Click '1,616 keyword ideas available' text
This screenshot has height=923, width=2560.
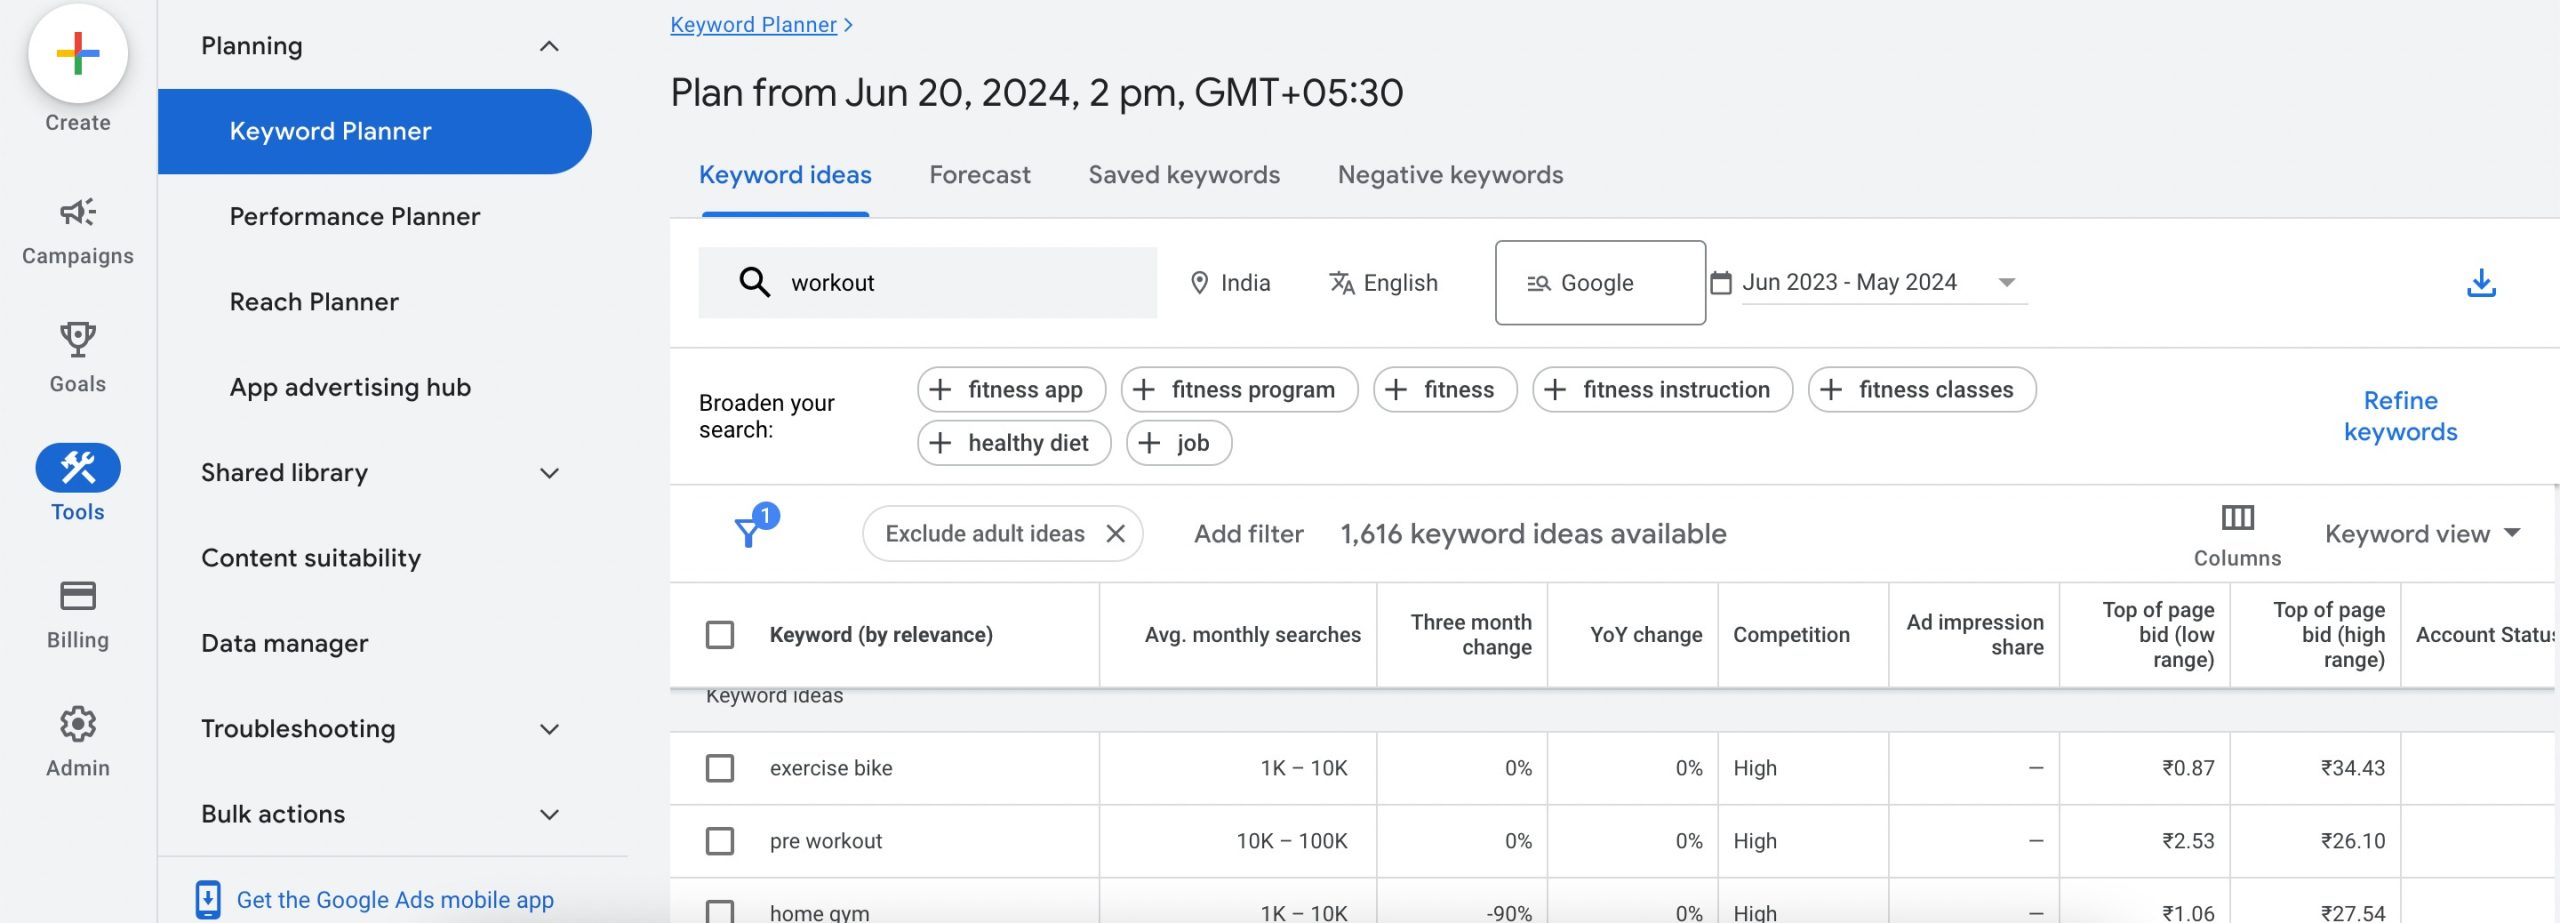pos(1533,534)
